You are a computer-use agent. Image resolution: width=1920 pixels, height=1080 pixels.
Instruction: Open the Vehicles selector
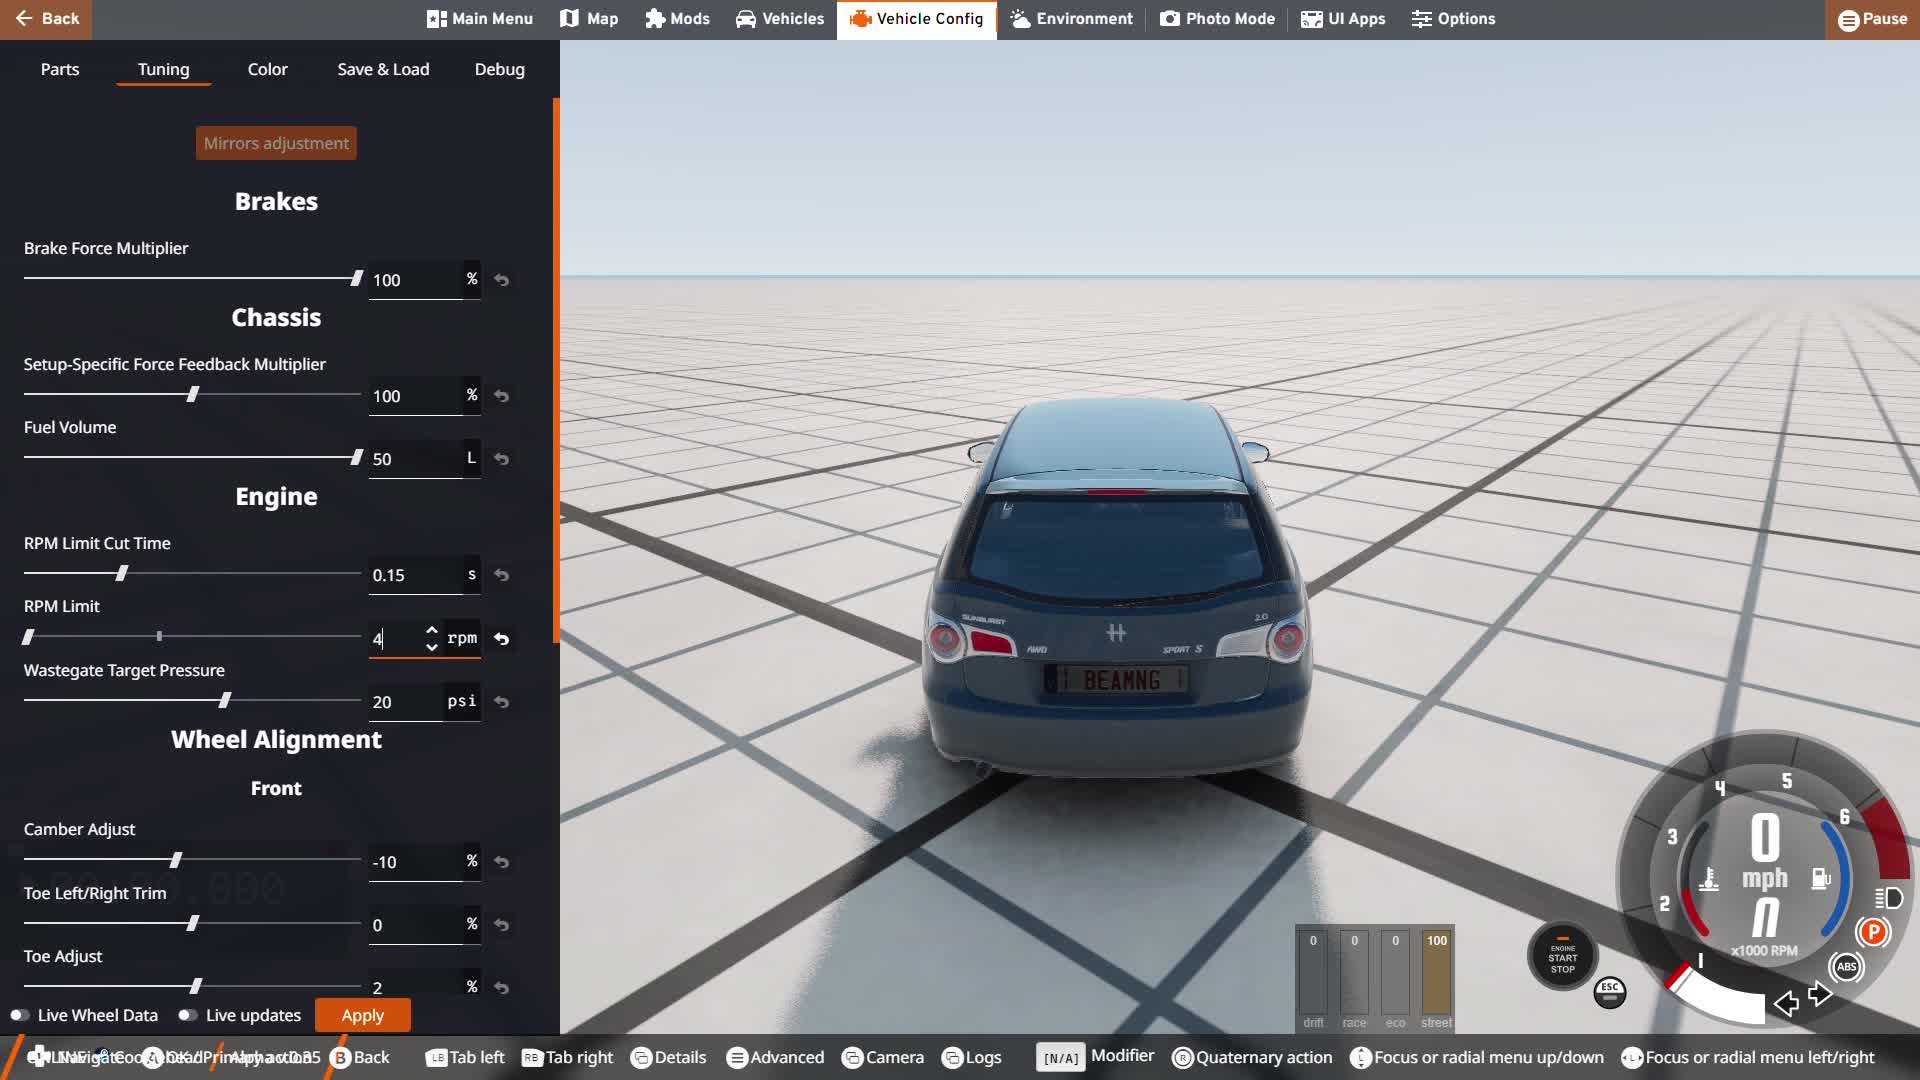pyautogui.click(x=779, y=18)
